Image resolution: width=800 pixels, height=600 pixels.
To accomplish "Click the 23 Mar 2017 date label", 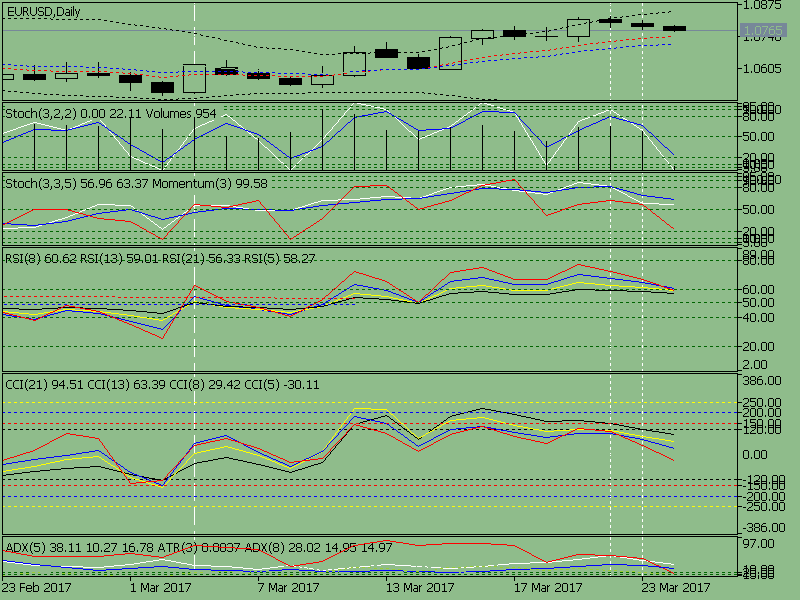I will (x=676, y=588).
